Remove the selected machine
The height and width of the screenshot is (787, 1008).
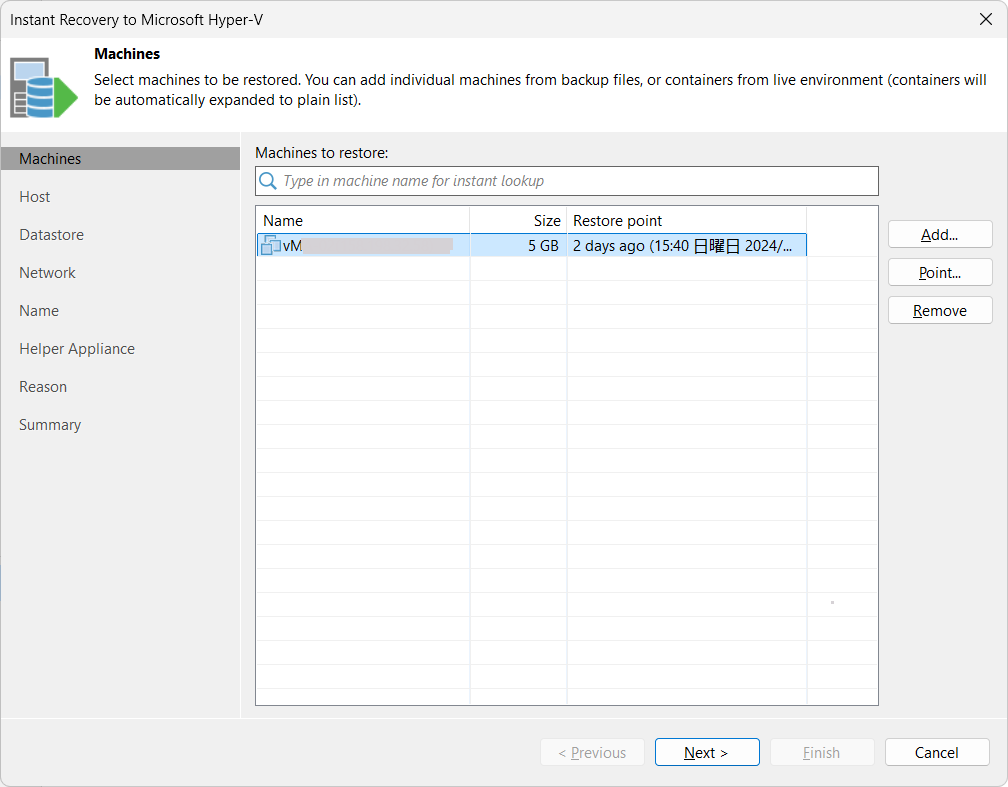[x=940, y=311]
